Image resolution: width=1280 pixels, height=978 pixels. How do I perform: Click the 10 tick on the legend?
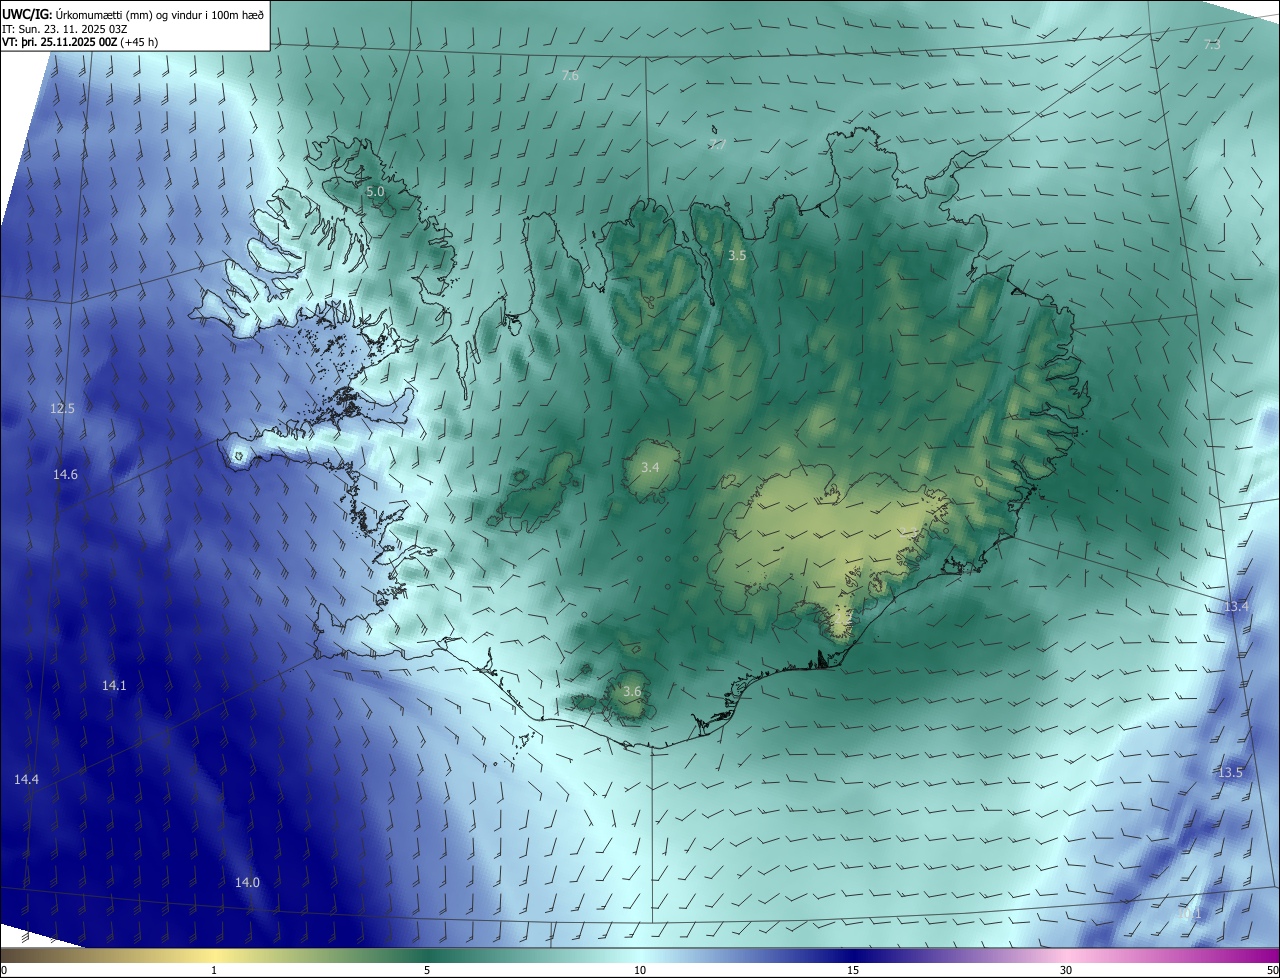(640, 971)
